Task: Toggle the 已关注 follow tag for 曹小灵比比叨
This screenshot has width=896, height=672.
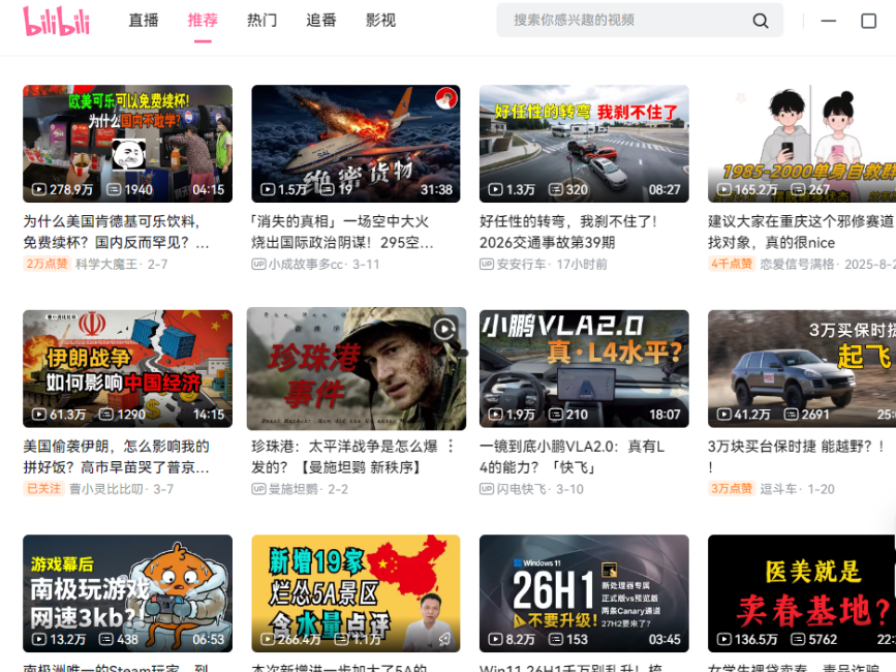Action: pos(44,489)
